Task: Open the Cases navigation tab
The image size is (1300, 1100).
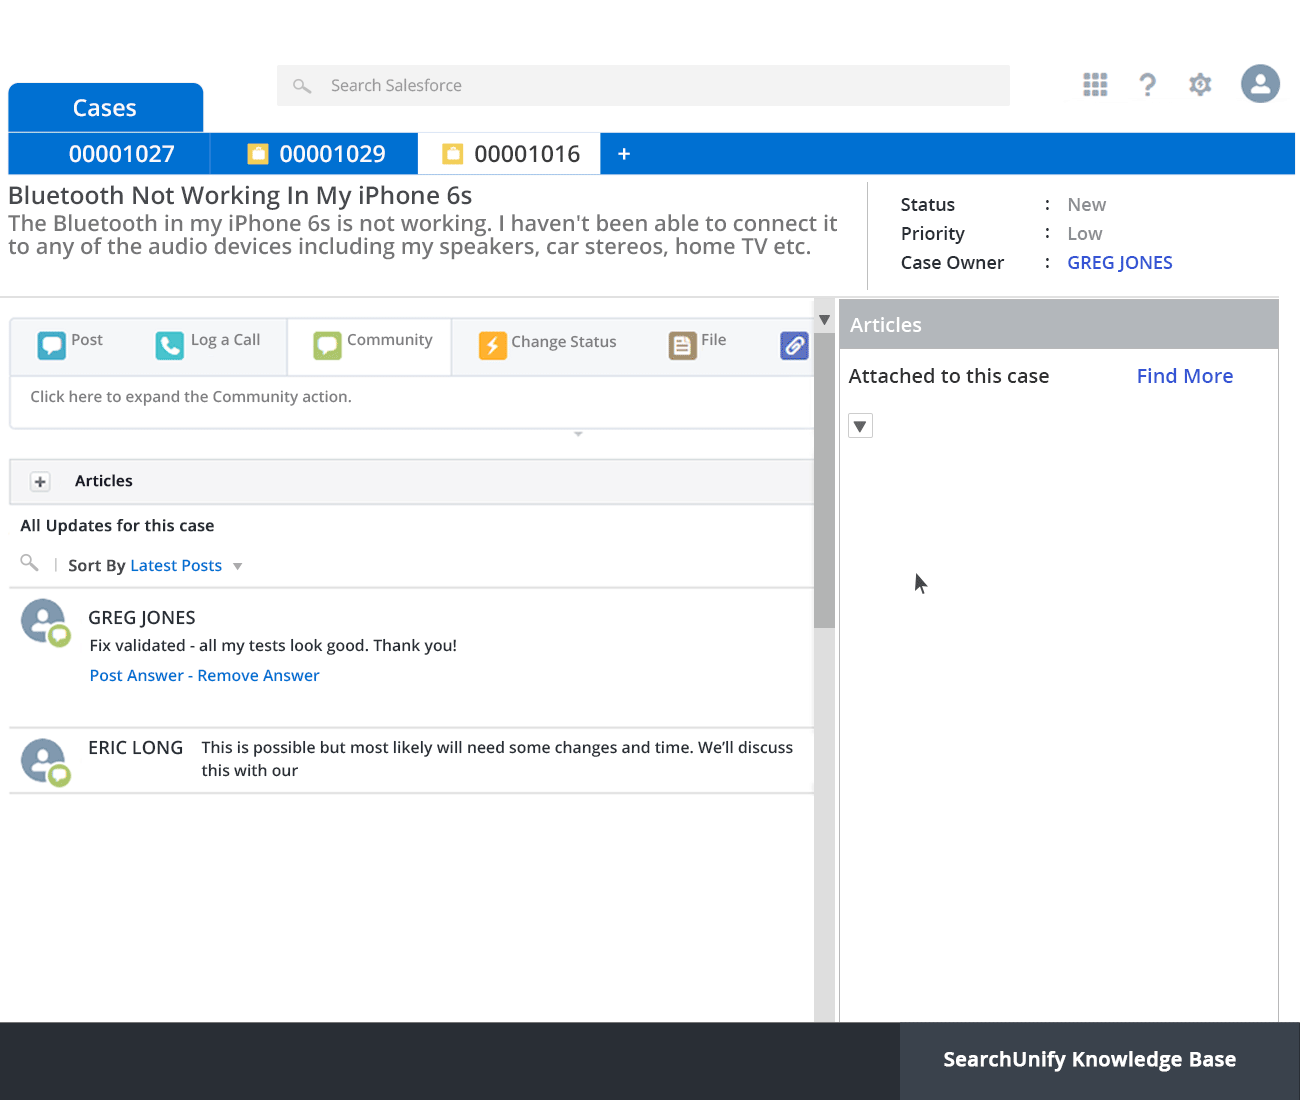Action: click(x=105, y=108)
